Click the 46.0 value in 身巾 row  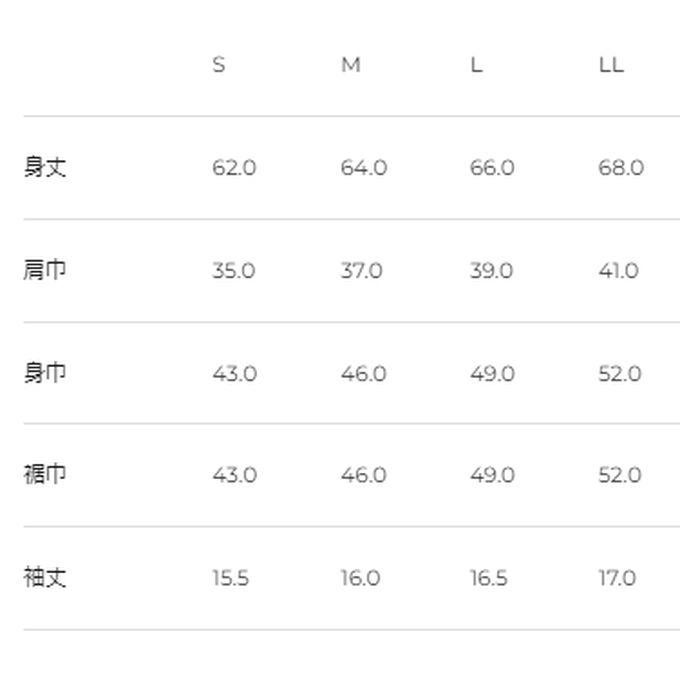click(x=363, y=374)
